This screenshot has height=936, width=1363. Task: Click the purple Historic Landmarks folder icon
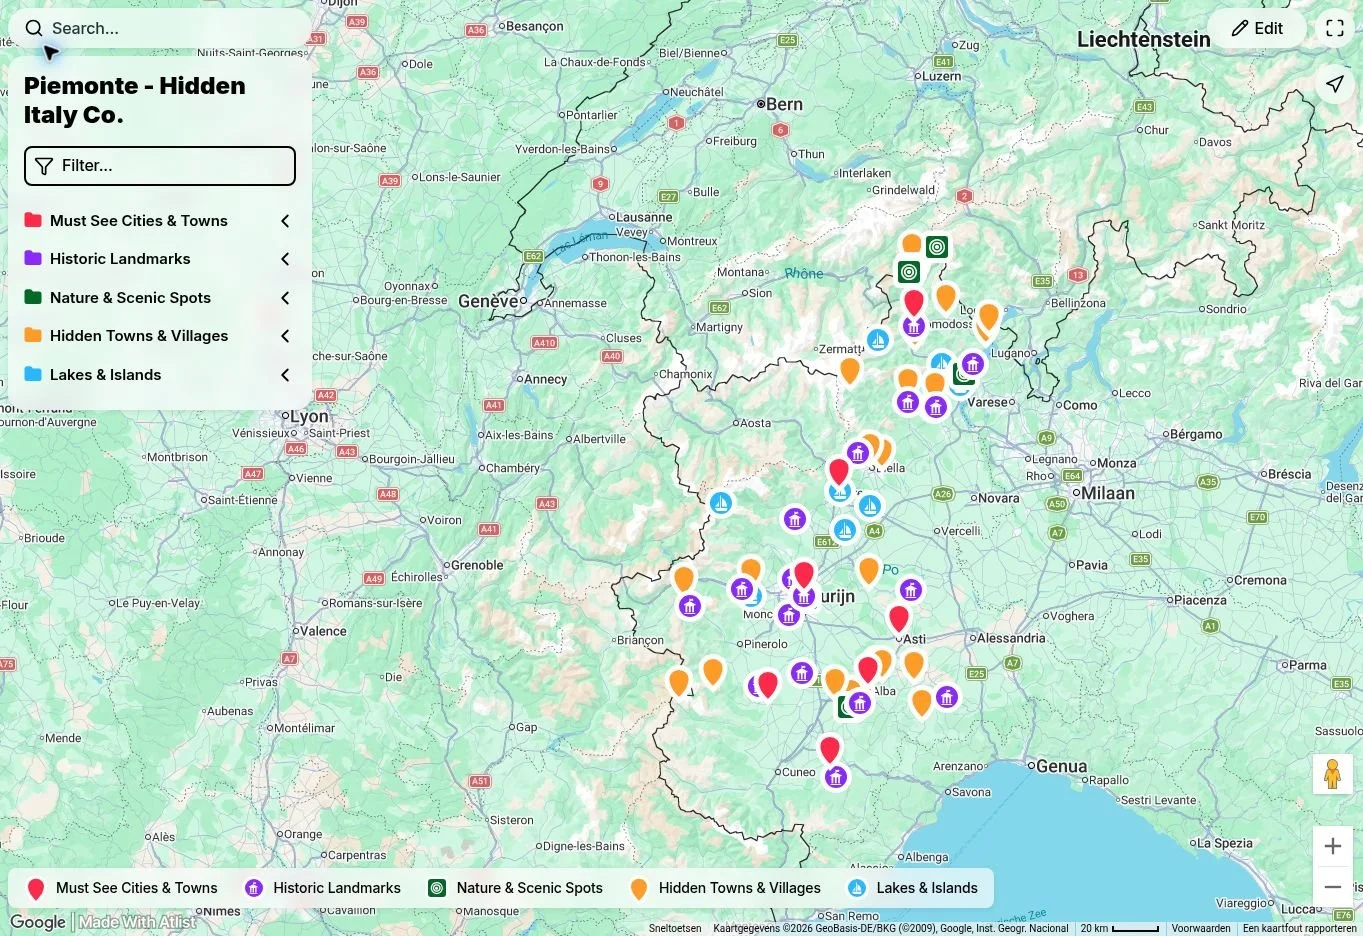click(x=33, y=258)
